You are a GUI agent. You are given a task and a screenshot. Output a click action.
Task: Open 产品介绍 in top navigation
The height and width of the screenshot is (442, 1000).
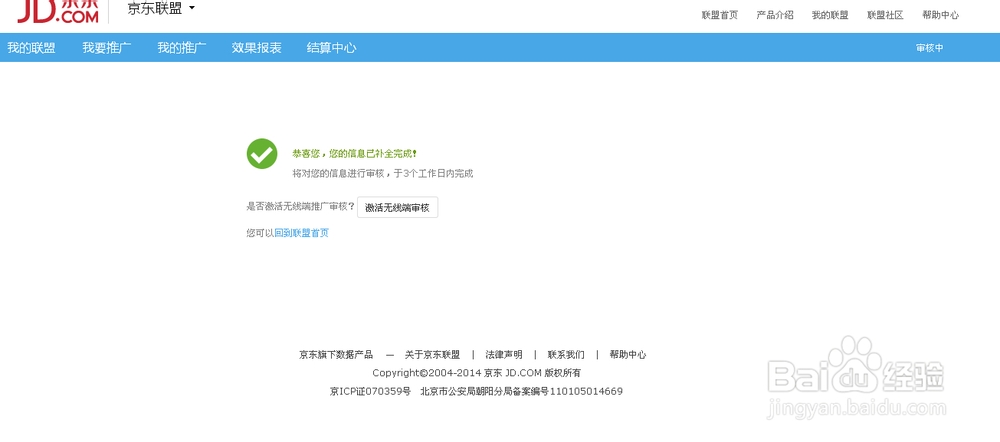tap(775, 15)
